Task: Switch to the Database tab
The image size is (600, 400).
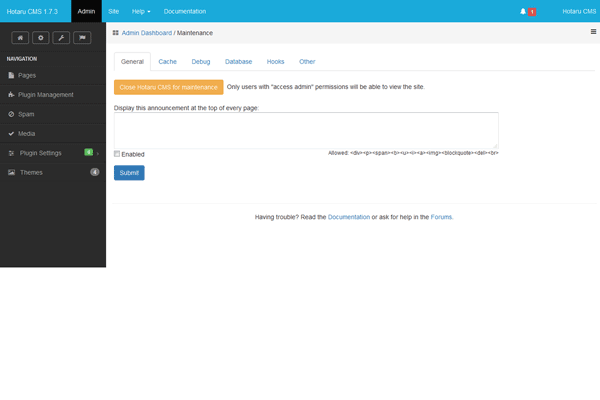Action: [238, 61]
